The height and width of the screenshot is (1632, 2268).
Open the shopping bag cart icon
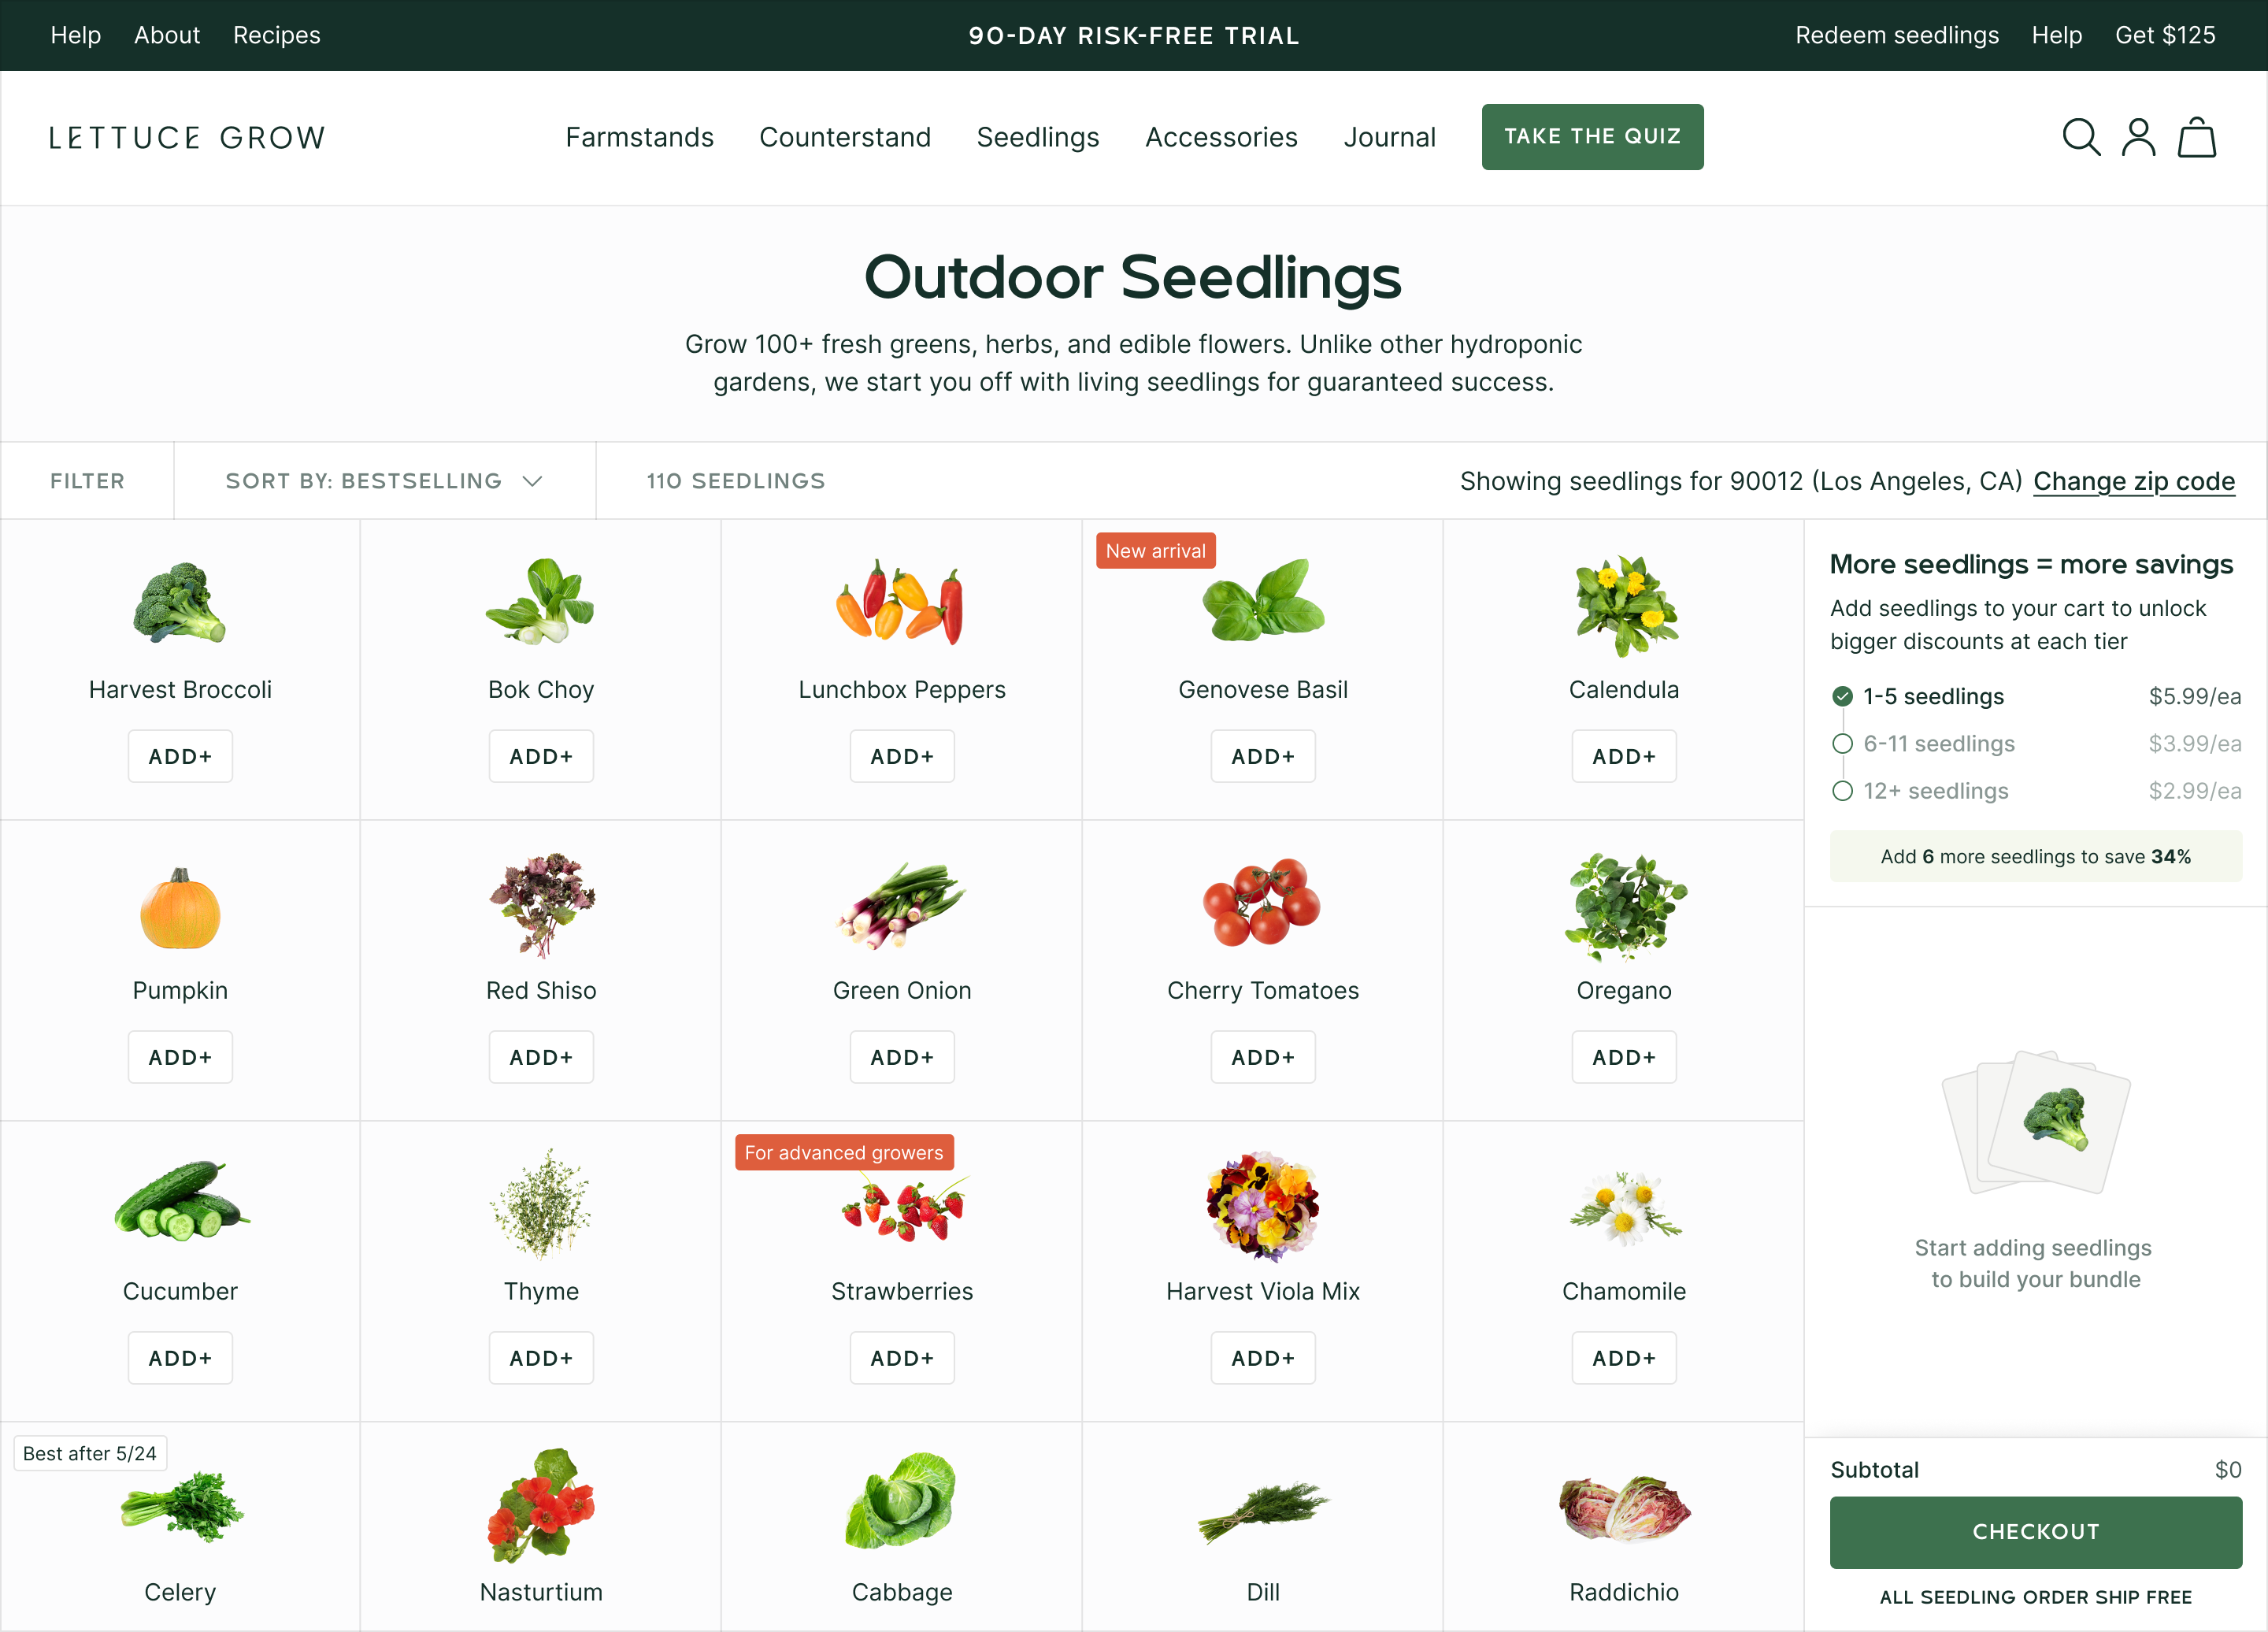tap(2197, 137)
